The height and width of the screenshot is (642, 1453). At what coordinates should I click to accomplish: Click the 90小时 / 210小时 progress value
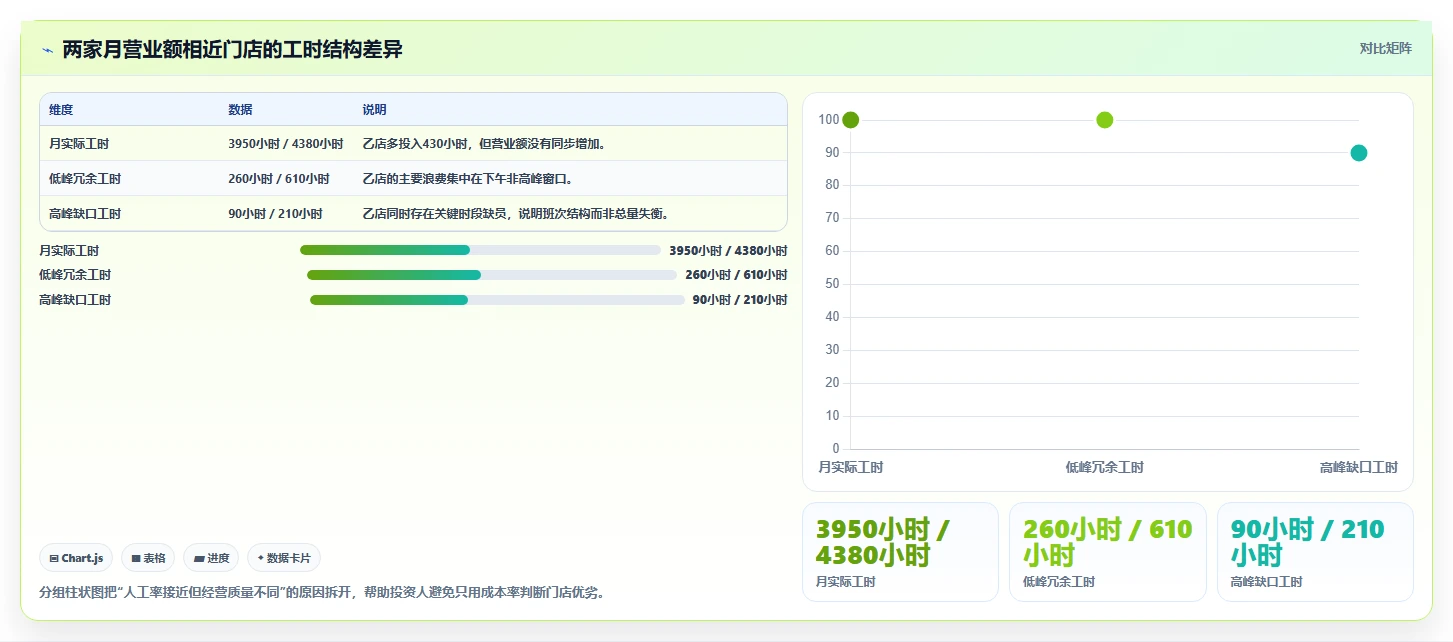[x=740, y=300]
